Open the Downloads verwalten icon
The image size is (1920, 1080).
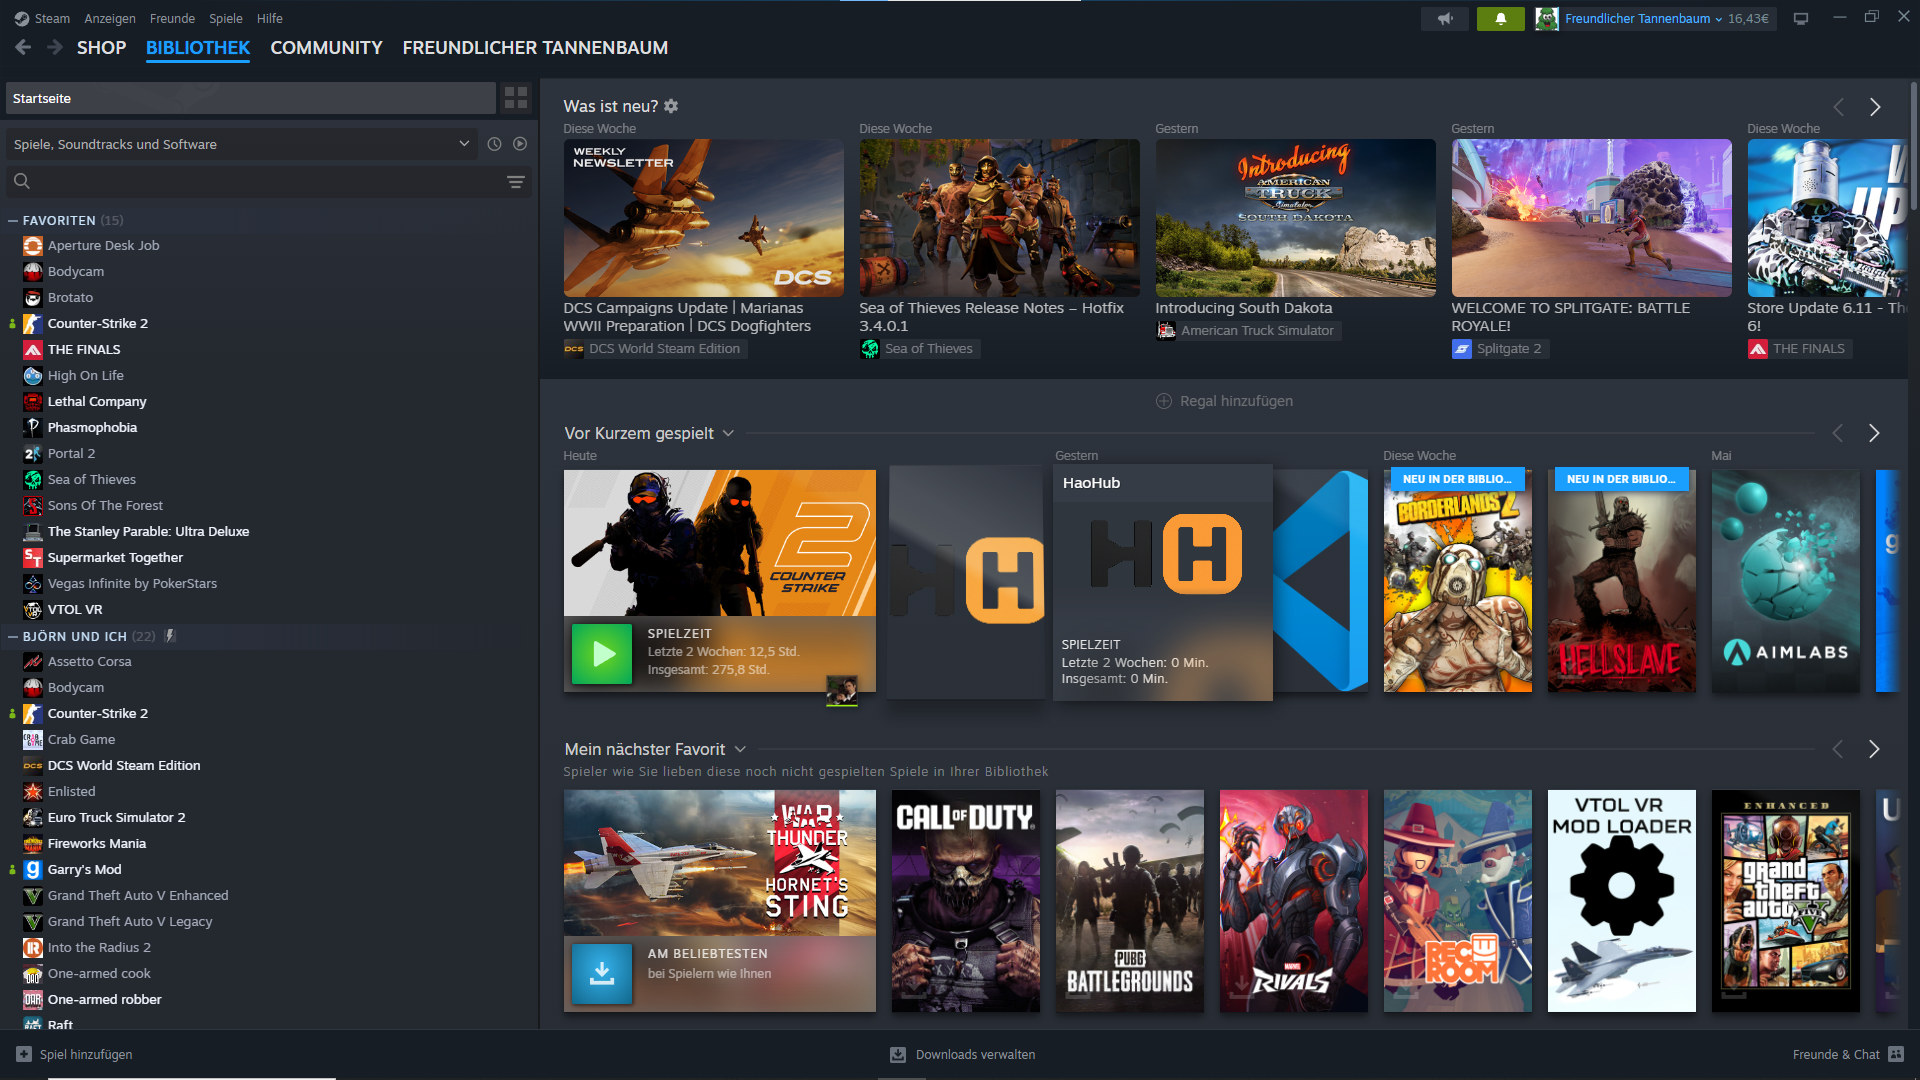click(898, 1055)
